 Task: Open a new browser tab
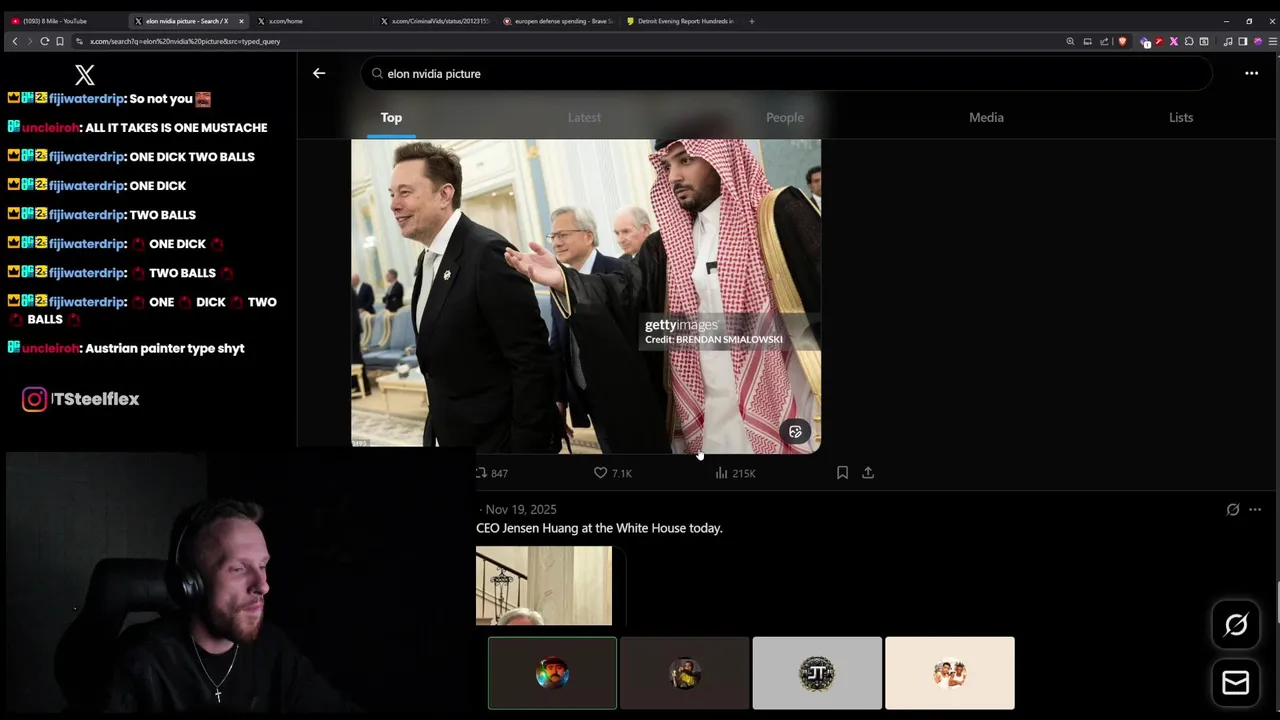coord(752,21)
